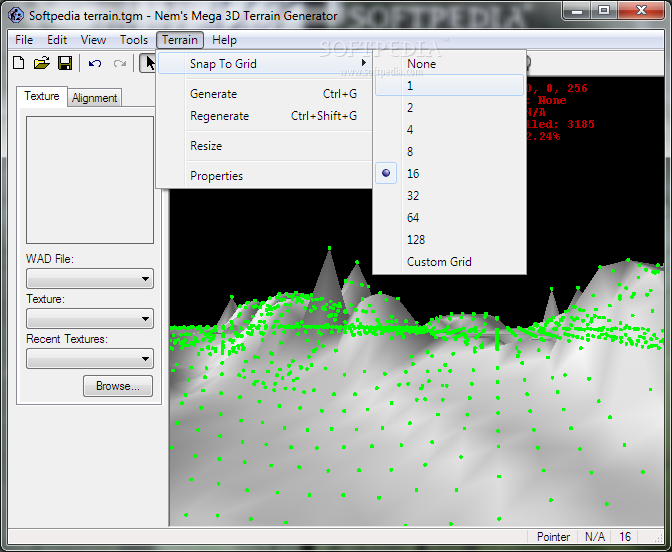The width and height of the screenshot is (672, 552).
Task: Click the New file icon
Action: pyautogui.click(x=19, y=63)
